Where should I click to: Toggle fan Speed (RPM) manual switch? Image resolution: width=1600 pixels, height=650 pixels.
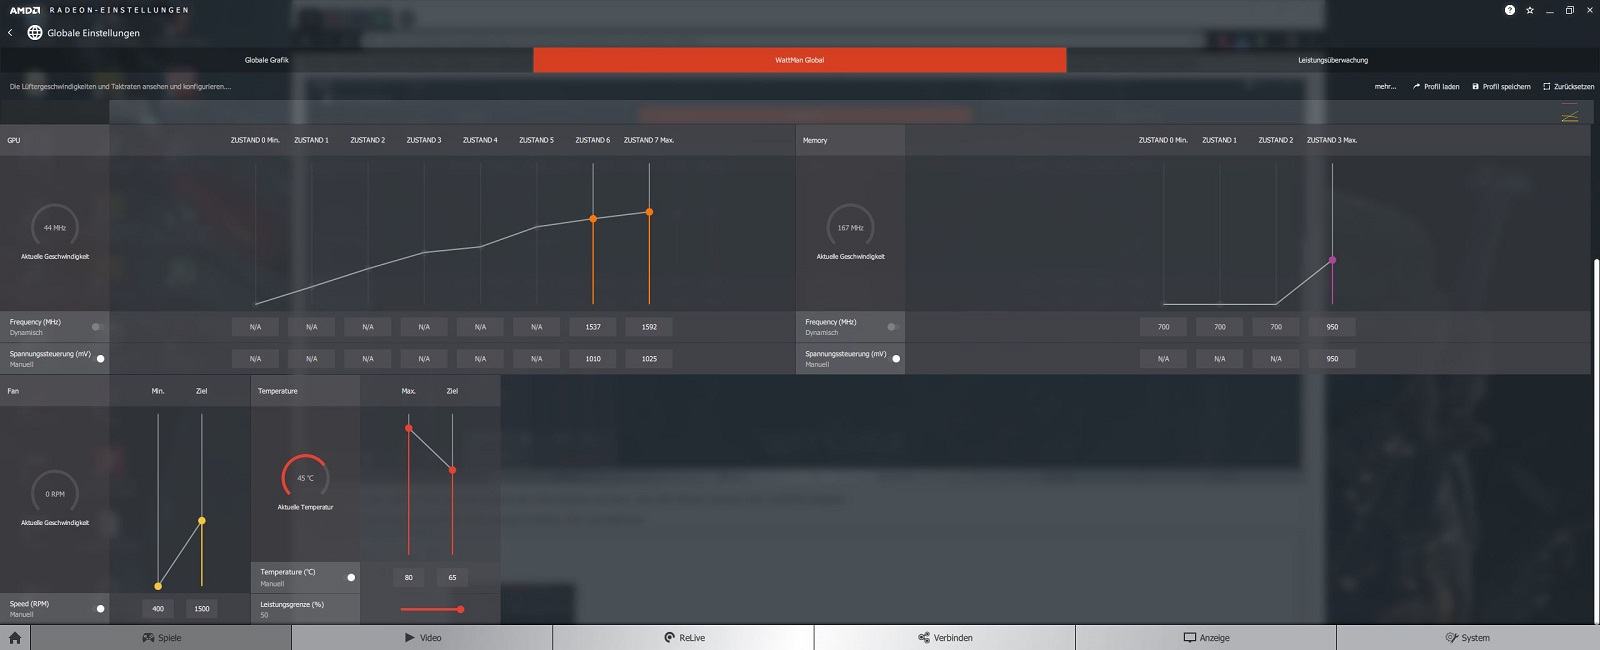(x=98, y=608)
